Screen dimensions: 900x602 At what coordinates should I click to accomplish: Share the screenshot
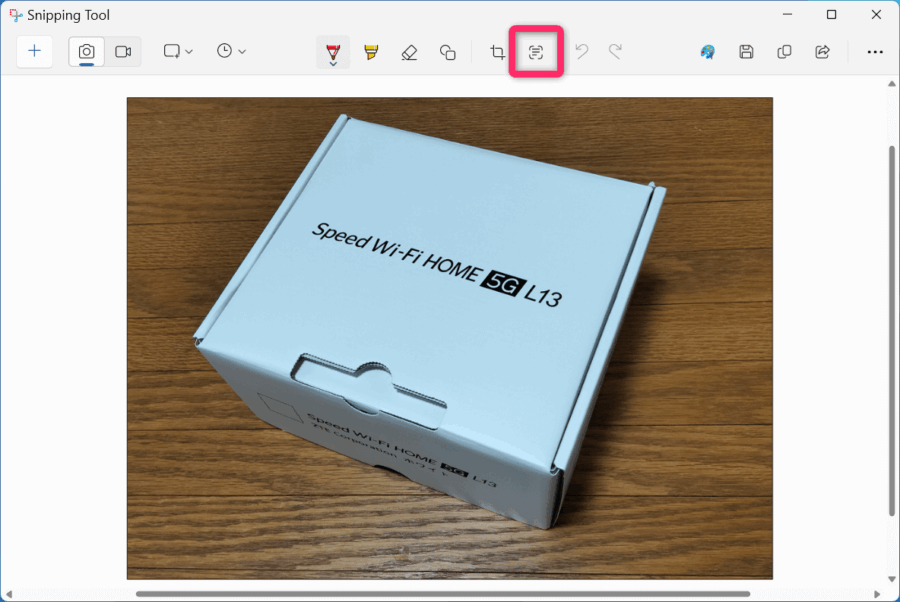820,51
